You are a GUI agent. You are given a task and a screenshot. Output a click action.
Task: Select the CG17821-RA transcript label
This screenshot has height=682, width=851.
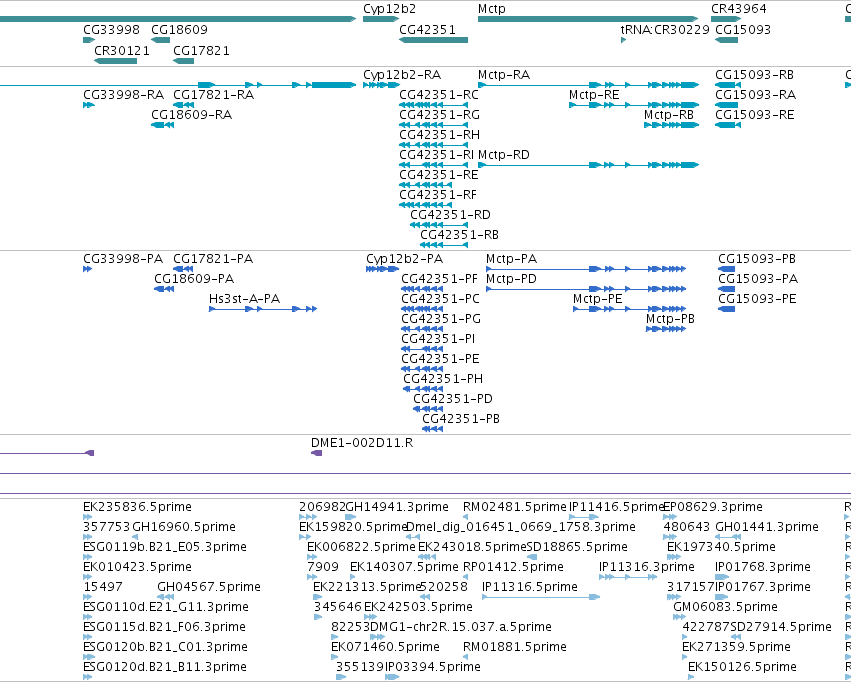(x=214, y=94)
